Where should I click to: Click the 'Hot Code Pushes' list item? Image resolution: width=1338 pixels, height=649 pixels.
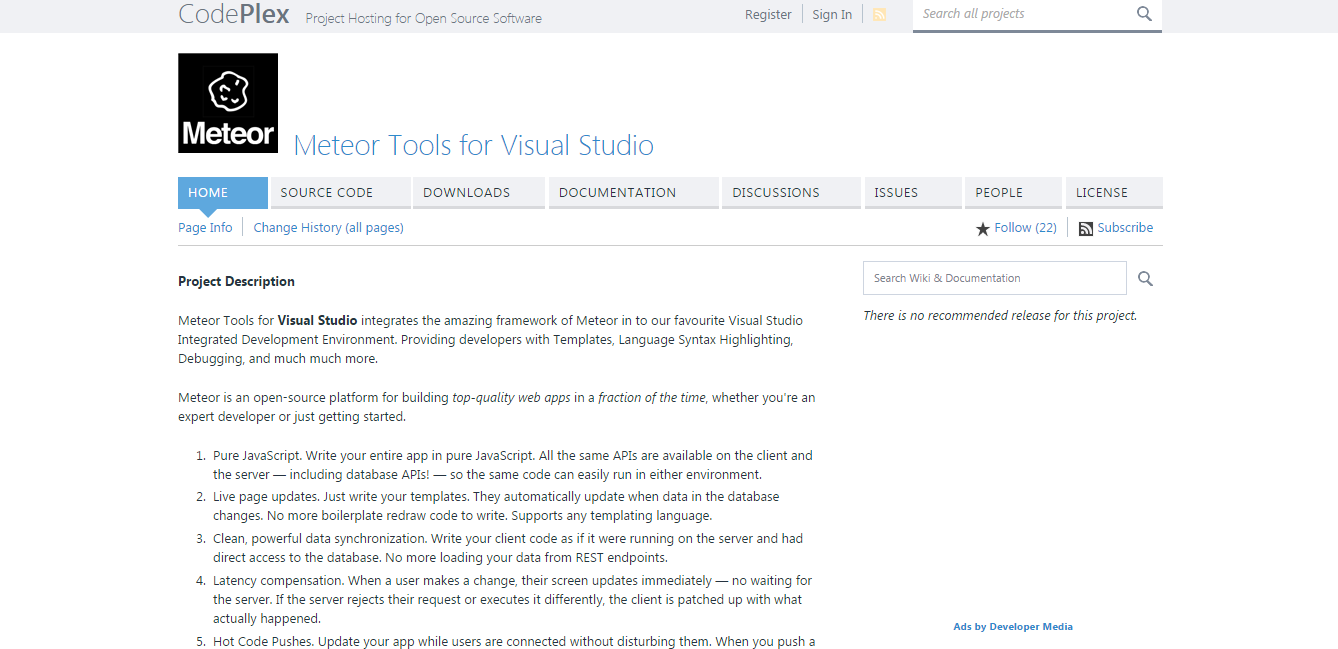pyautogui.click(x=514, y=641)
